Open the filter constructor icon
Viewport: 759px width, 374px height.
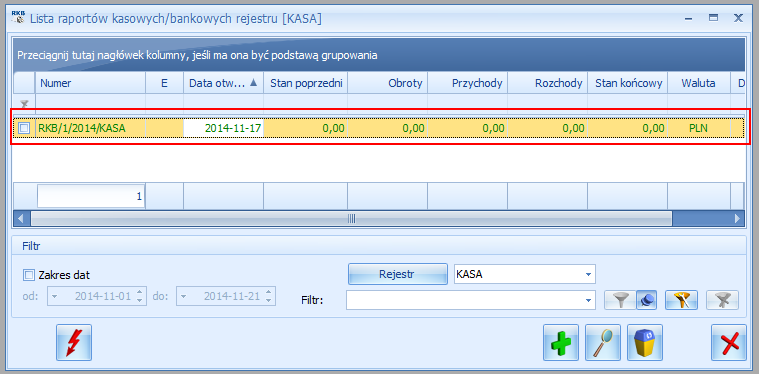(681, 300)
